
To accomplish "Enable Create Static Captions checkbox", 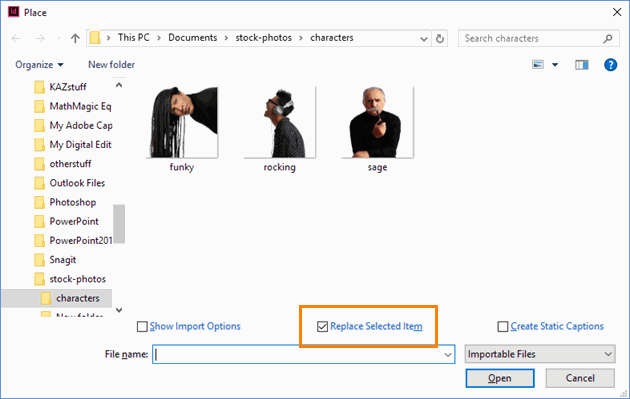I will click(503, 327).
